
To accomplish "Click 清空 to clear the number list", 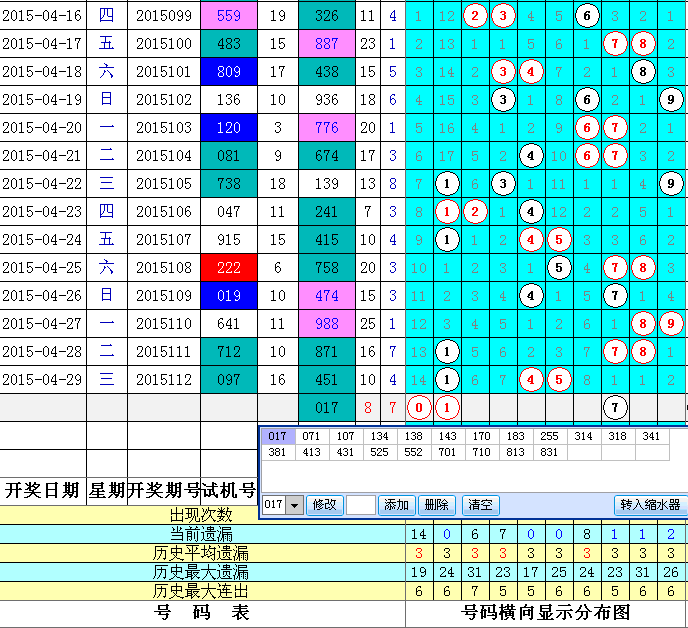I will pos(479,505).
